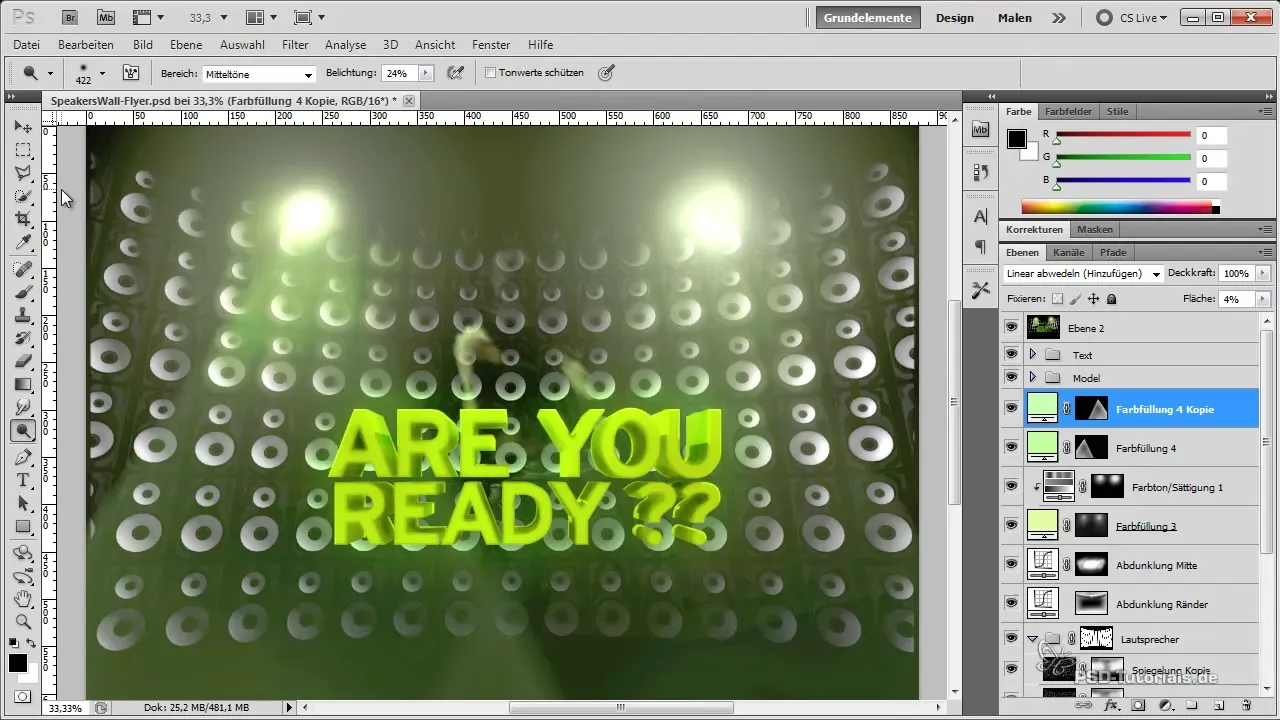Open the Paragraph panel from the collapsed dock
Screen dimensions: 1280x720
(980, 246)
